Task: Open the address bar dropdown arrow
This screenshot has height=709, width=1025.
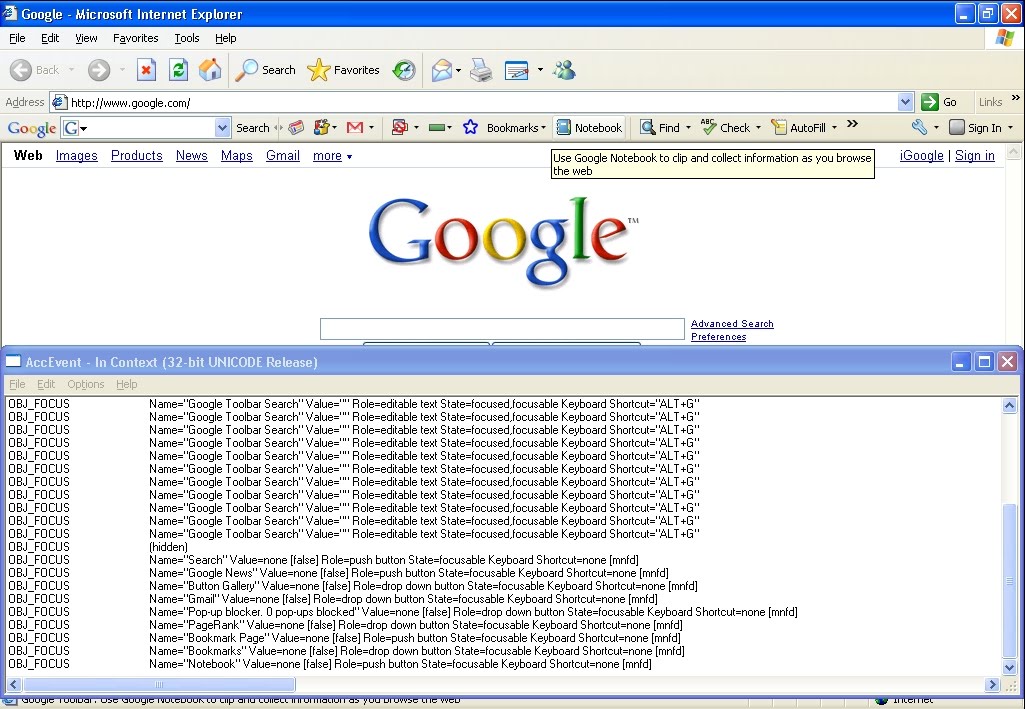Action: coord(905,102)
